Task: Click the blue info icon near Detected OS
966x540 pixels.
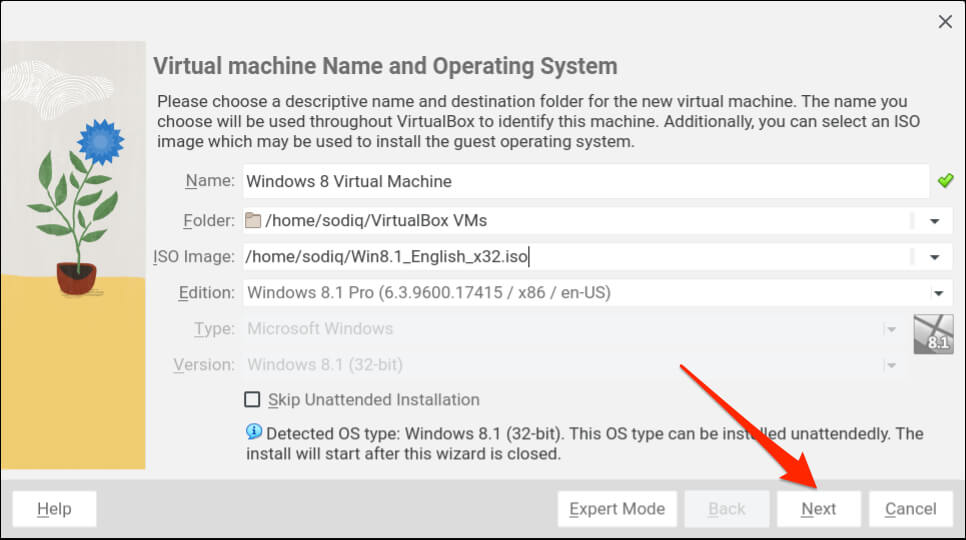Action: tap(254, 432)
